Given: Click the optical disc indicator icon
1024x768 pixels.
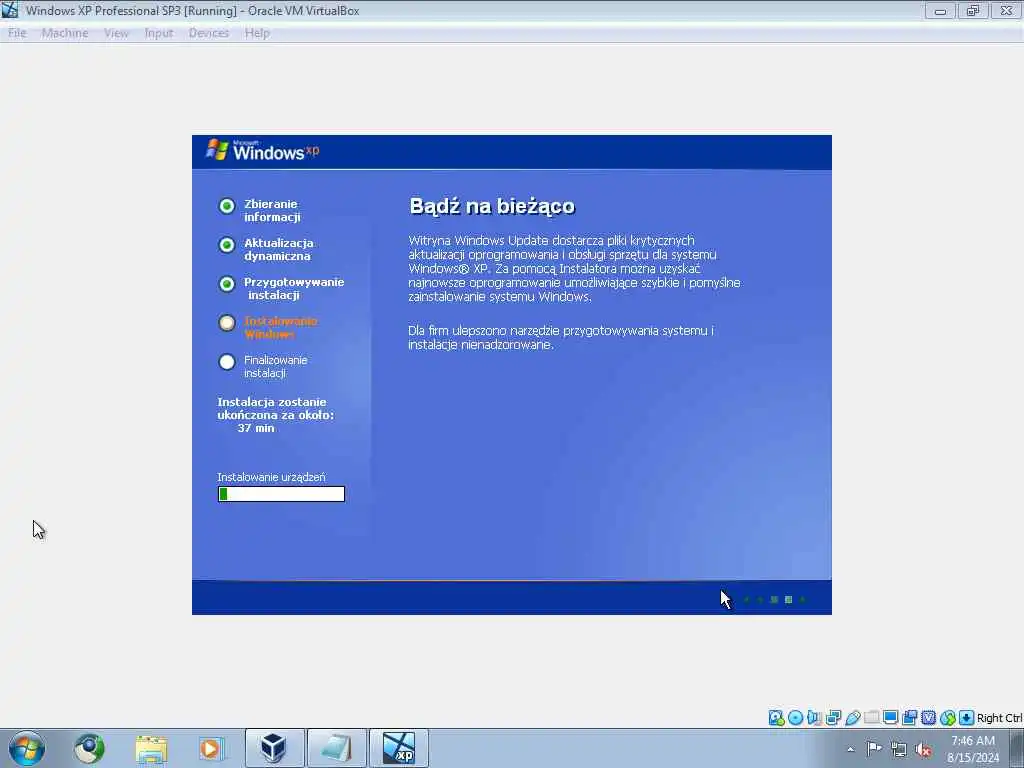Looking at the screenshot, I should (x=795, y=718).
